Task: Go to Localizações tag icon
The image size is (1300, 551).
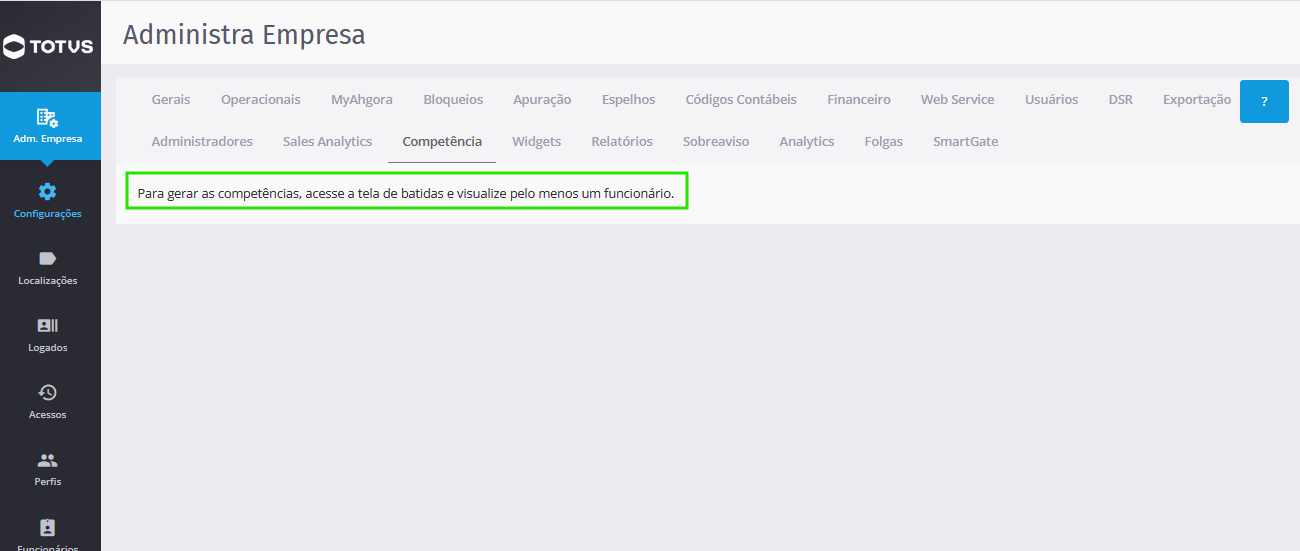Action: coord(48,259)
